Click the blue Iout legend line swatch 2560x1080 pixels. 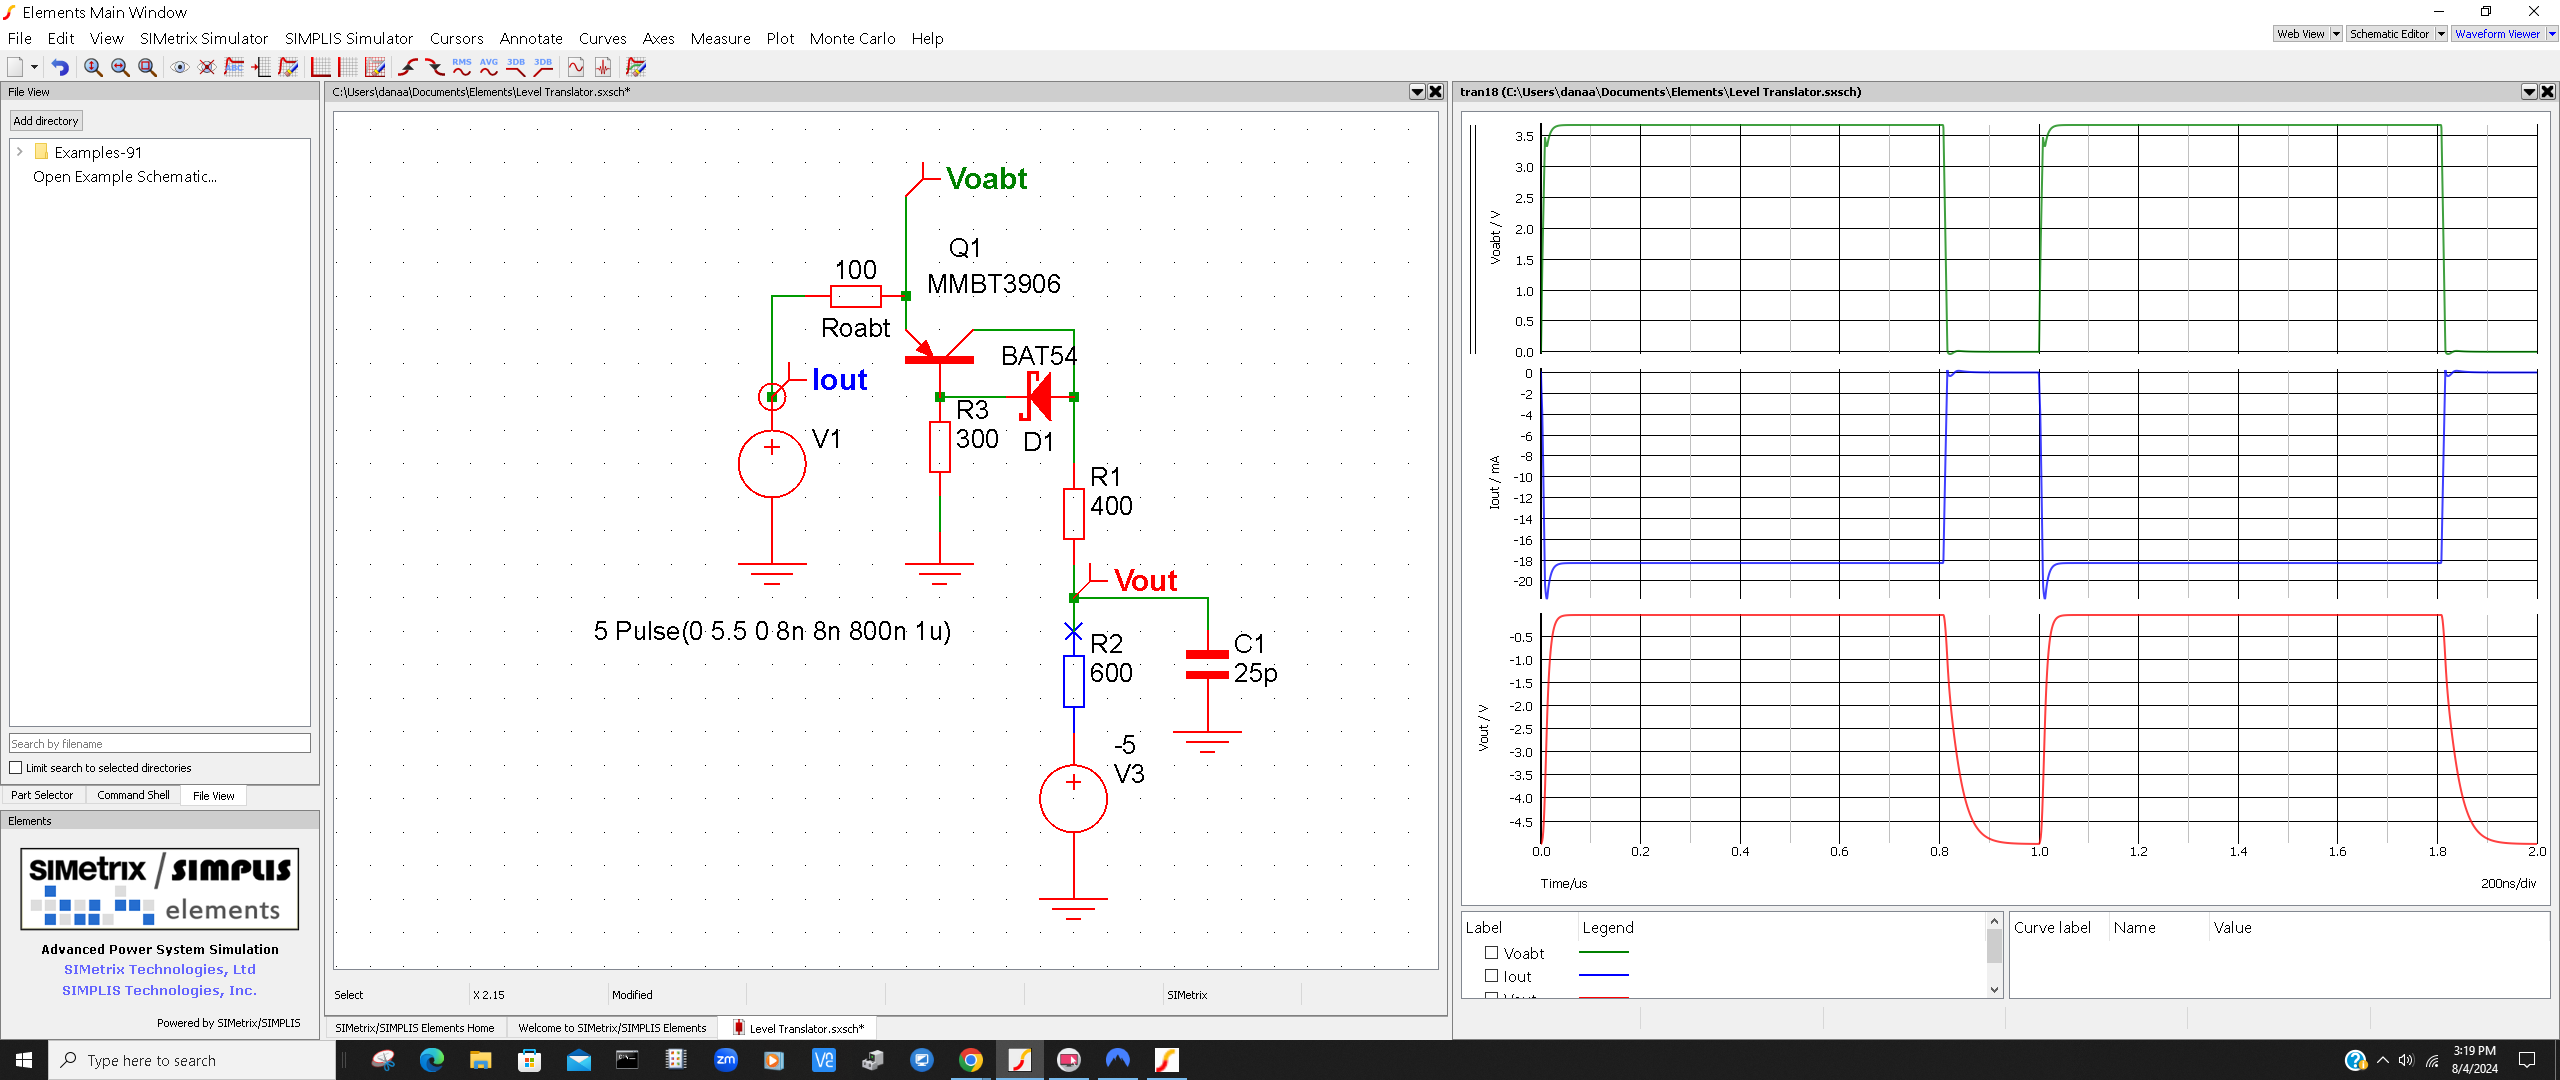click(1604, 975)
